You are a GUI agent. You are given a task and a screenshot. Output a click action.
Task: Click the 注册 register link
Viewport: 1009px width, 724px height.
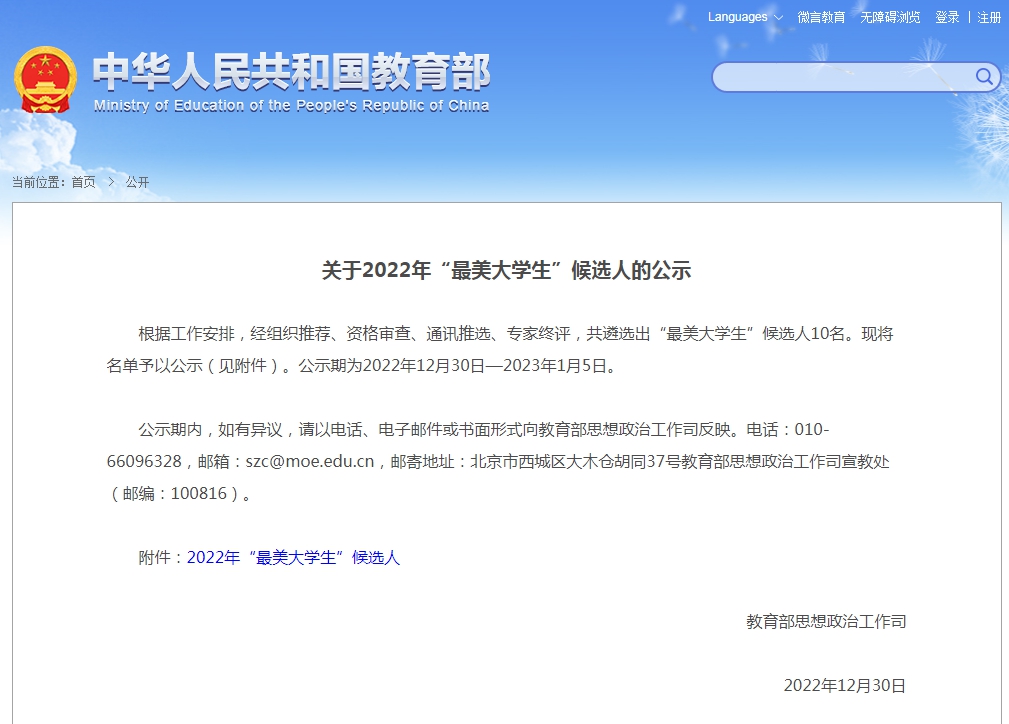(x=989, y=17)
